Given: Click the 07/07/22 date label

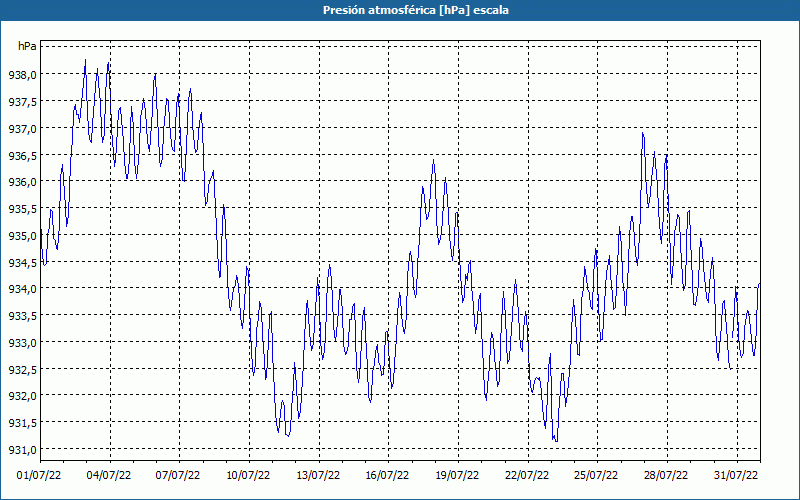Looking at the screenshot, I should point(178,476).
